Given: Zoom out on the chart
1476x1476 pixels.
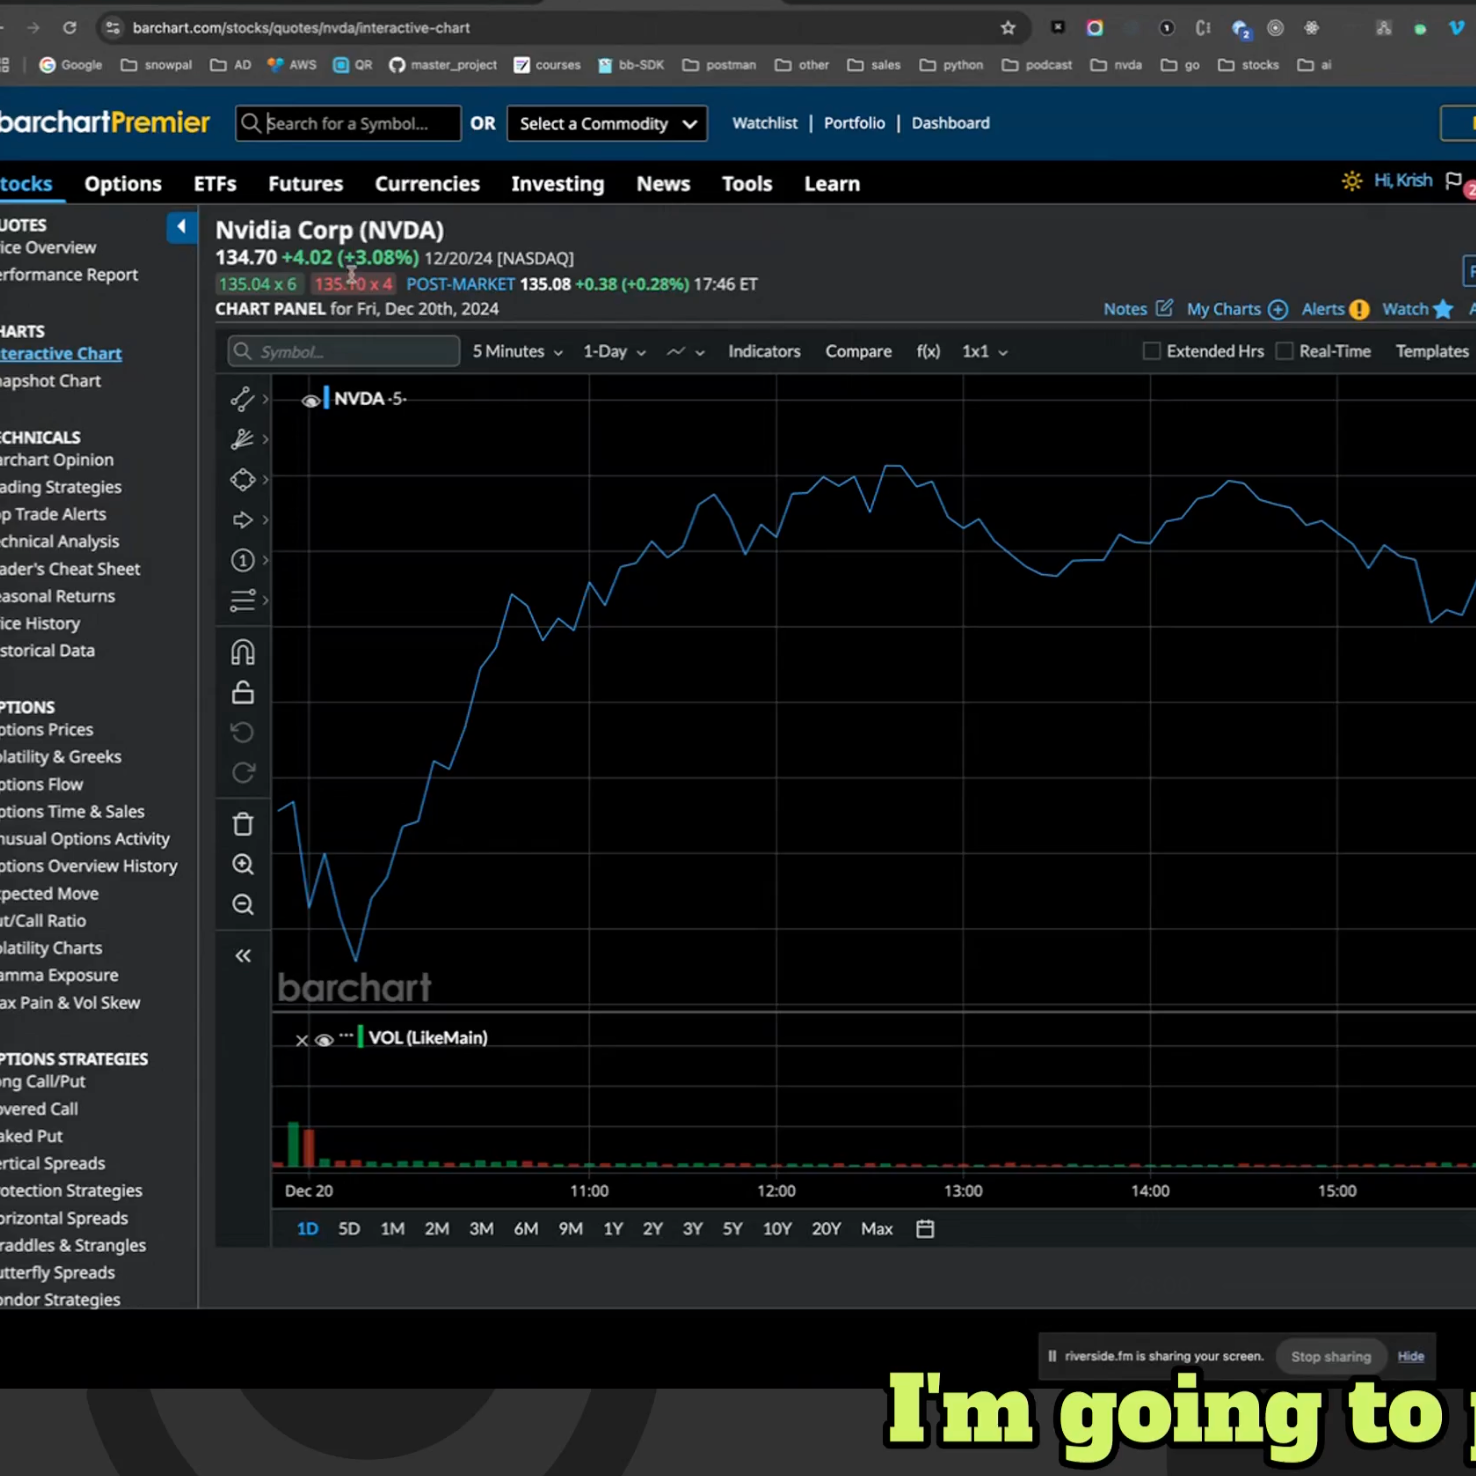Looking at the screenshot, I should click(x=242, y=904).
